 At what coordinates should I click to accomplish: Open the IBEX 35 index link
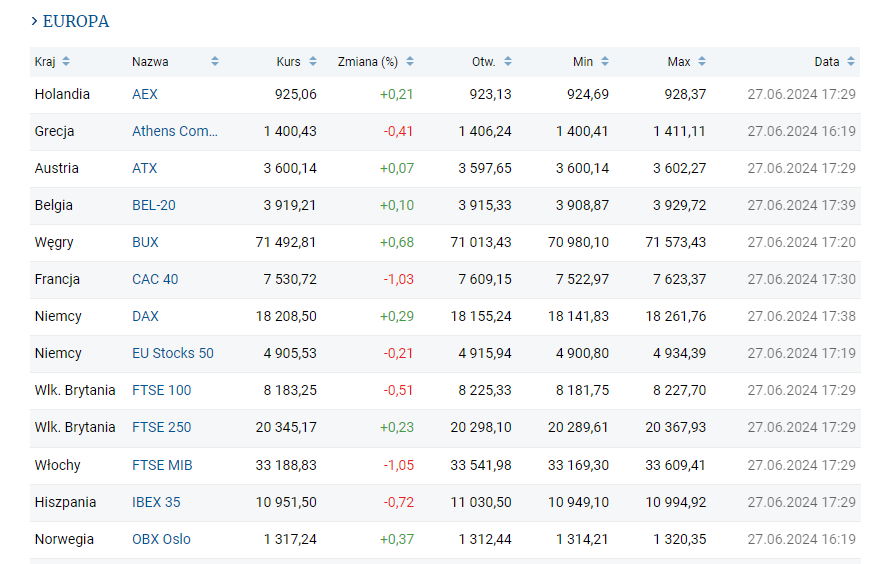click(156, 502)
